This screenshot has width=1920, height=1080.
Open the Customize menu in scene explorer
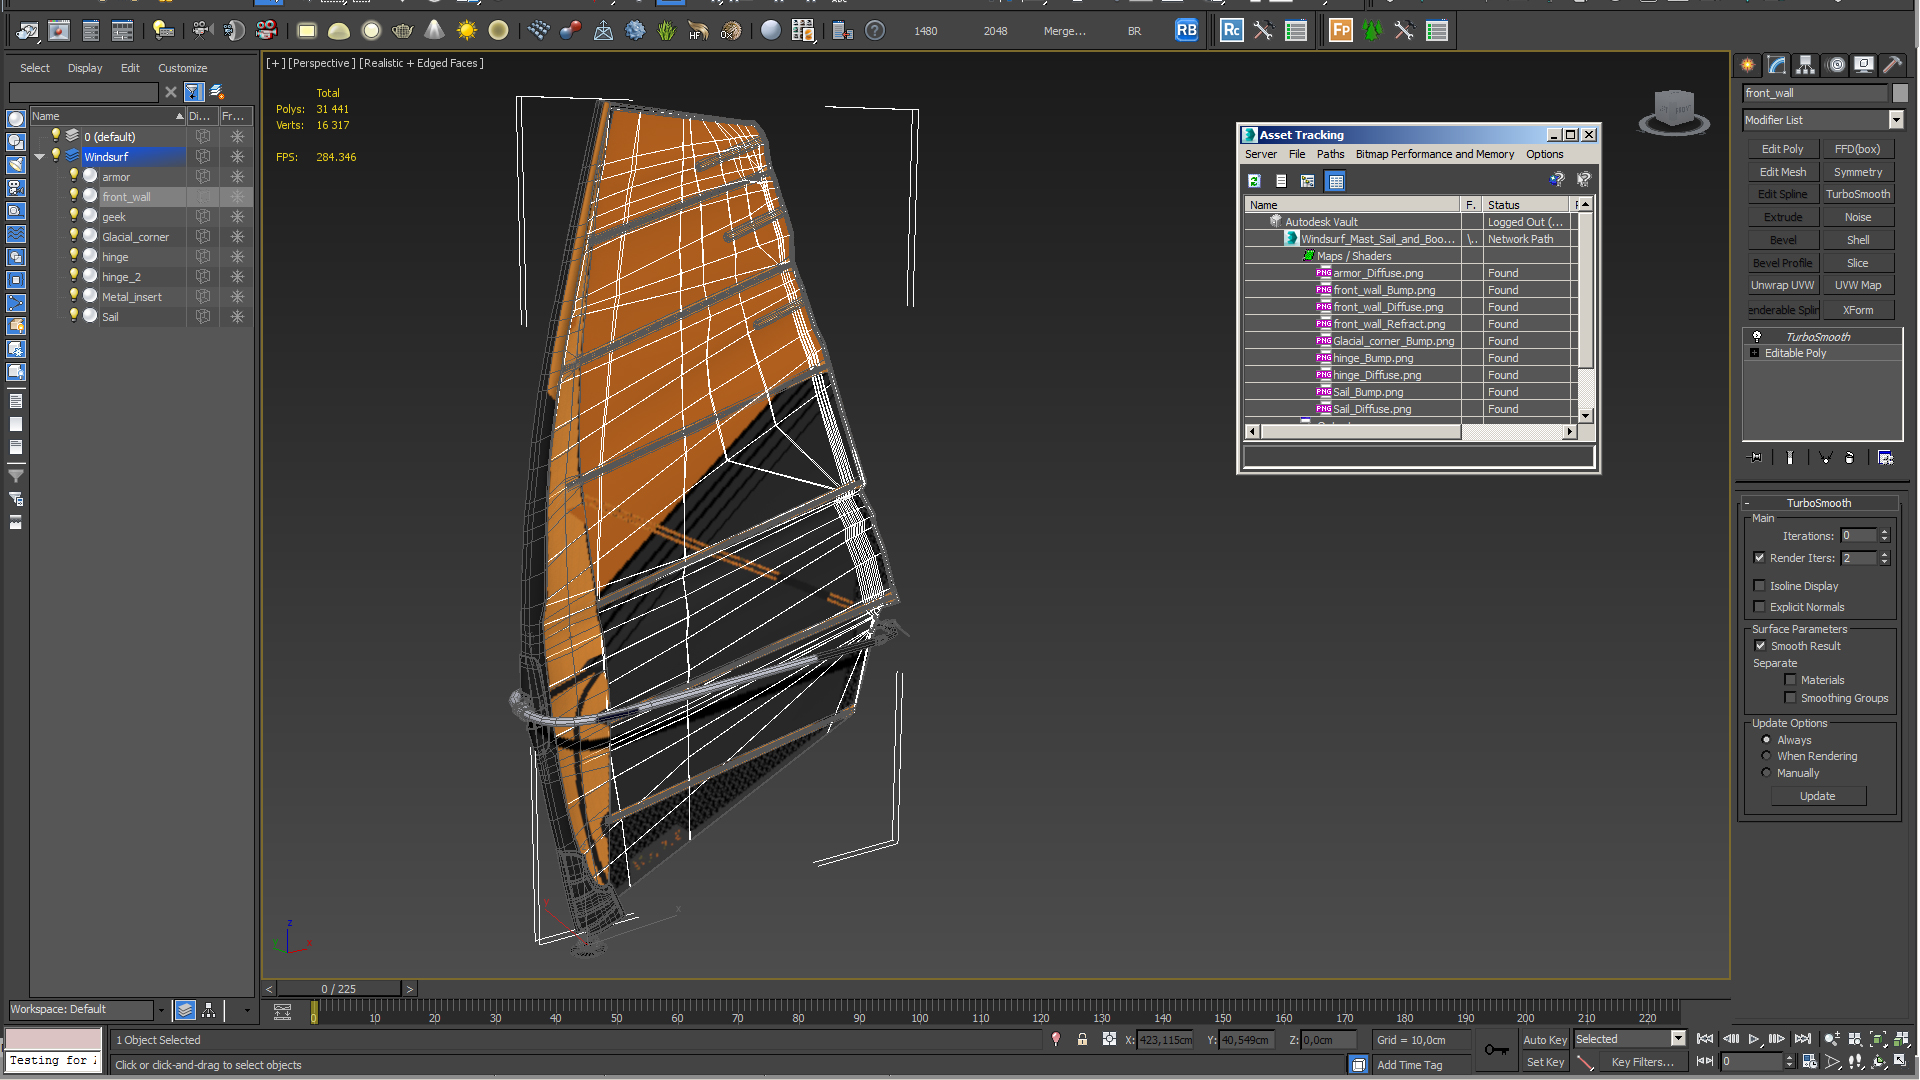[x=182, y=68]
